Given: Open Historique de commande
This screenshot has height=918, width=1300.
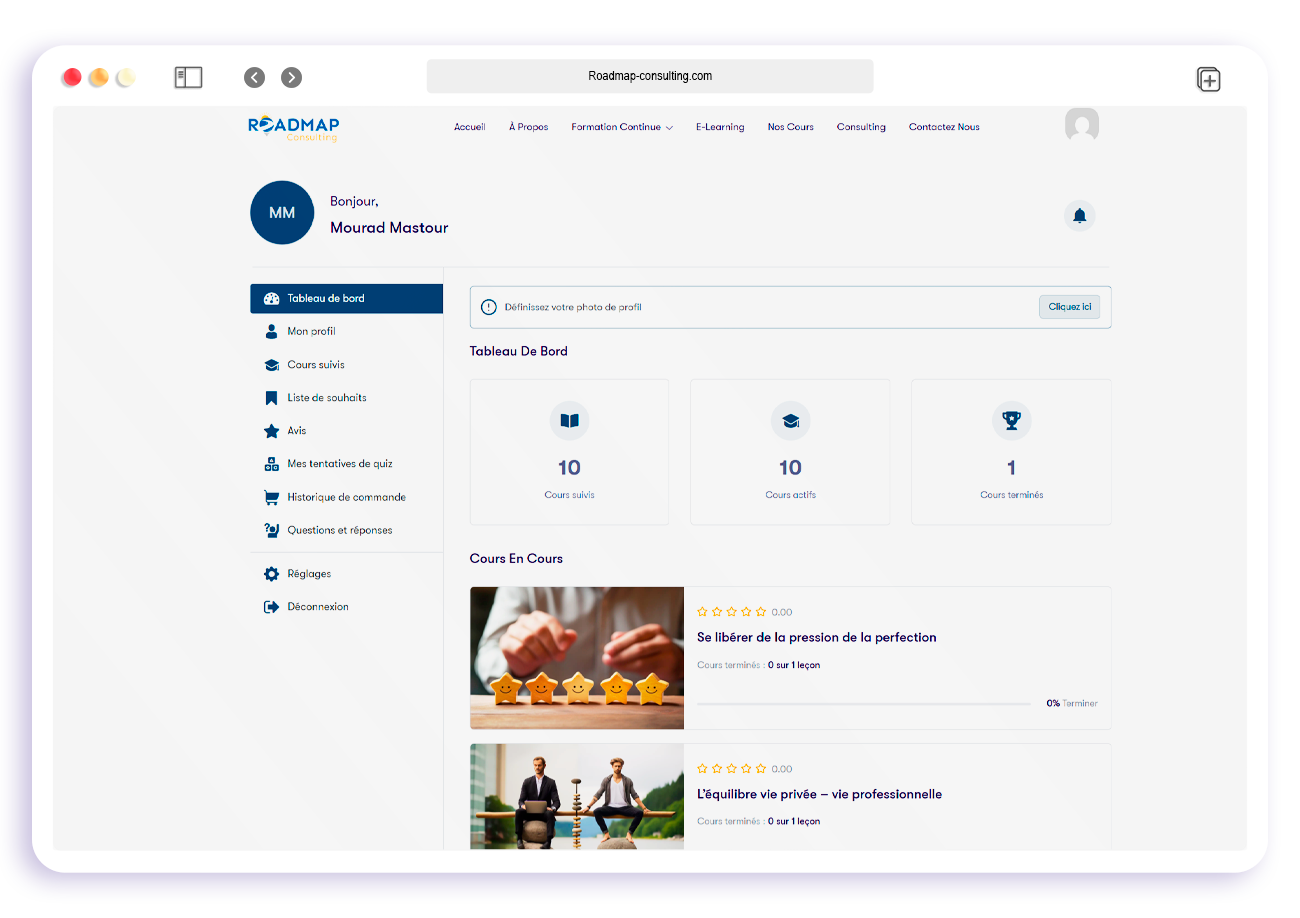Looking at the screenshot, I should (346, 497).
